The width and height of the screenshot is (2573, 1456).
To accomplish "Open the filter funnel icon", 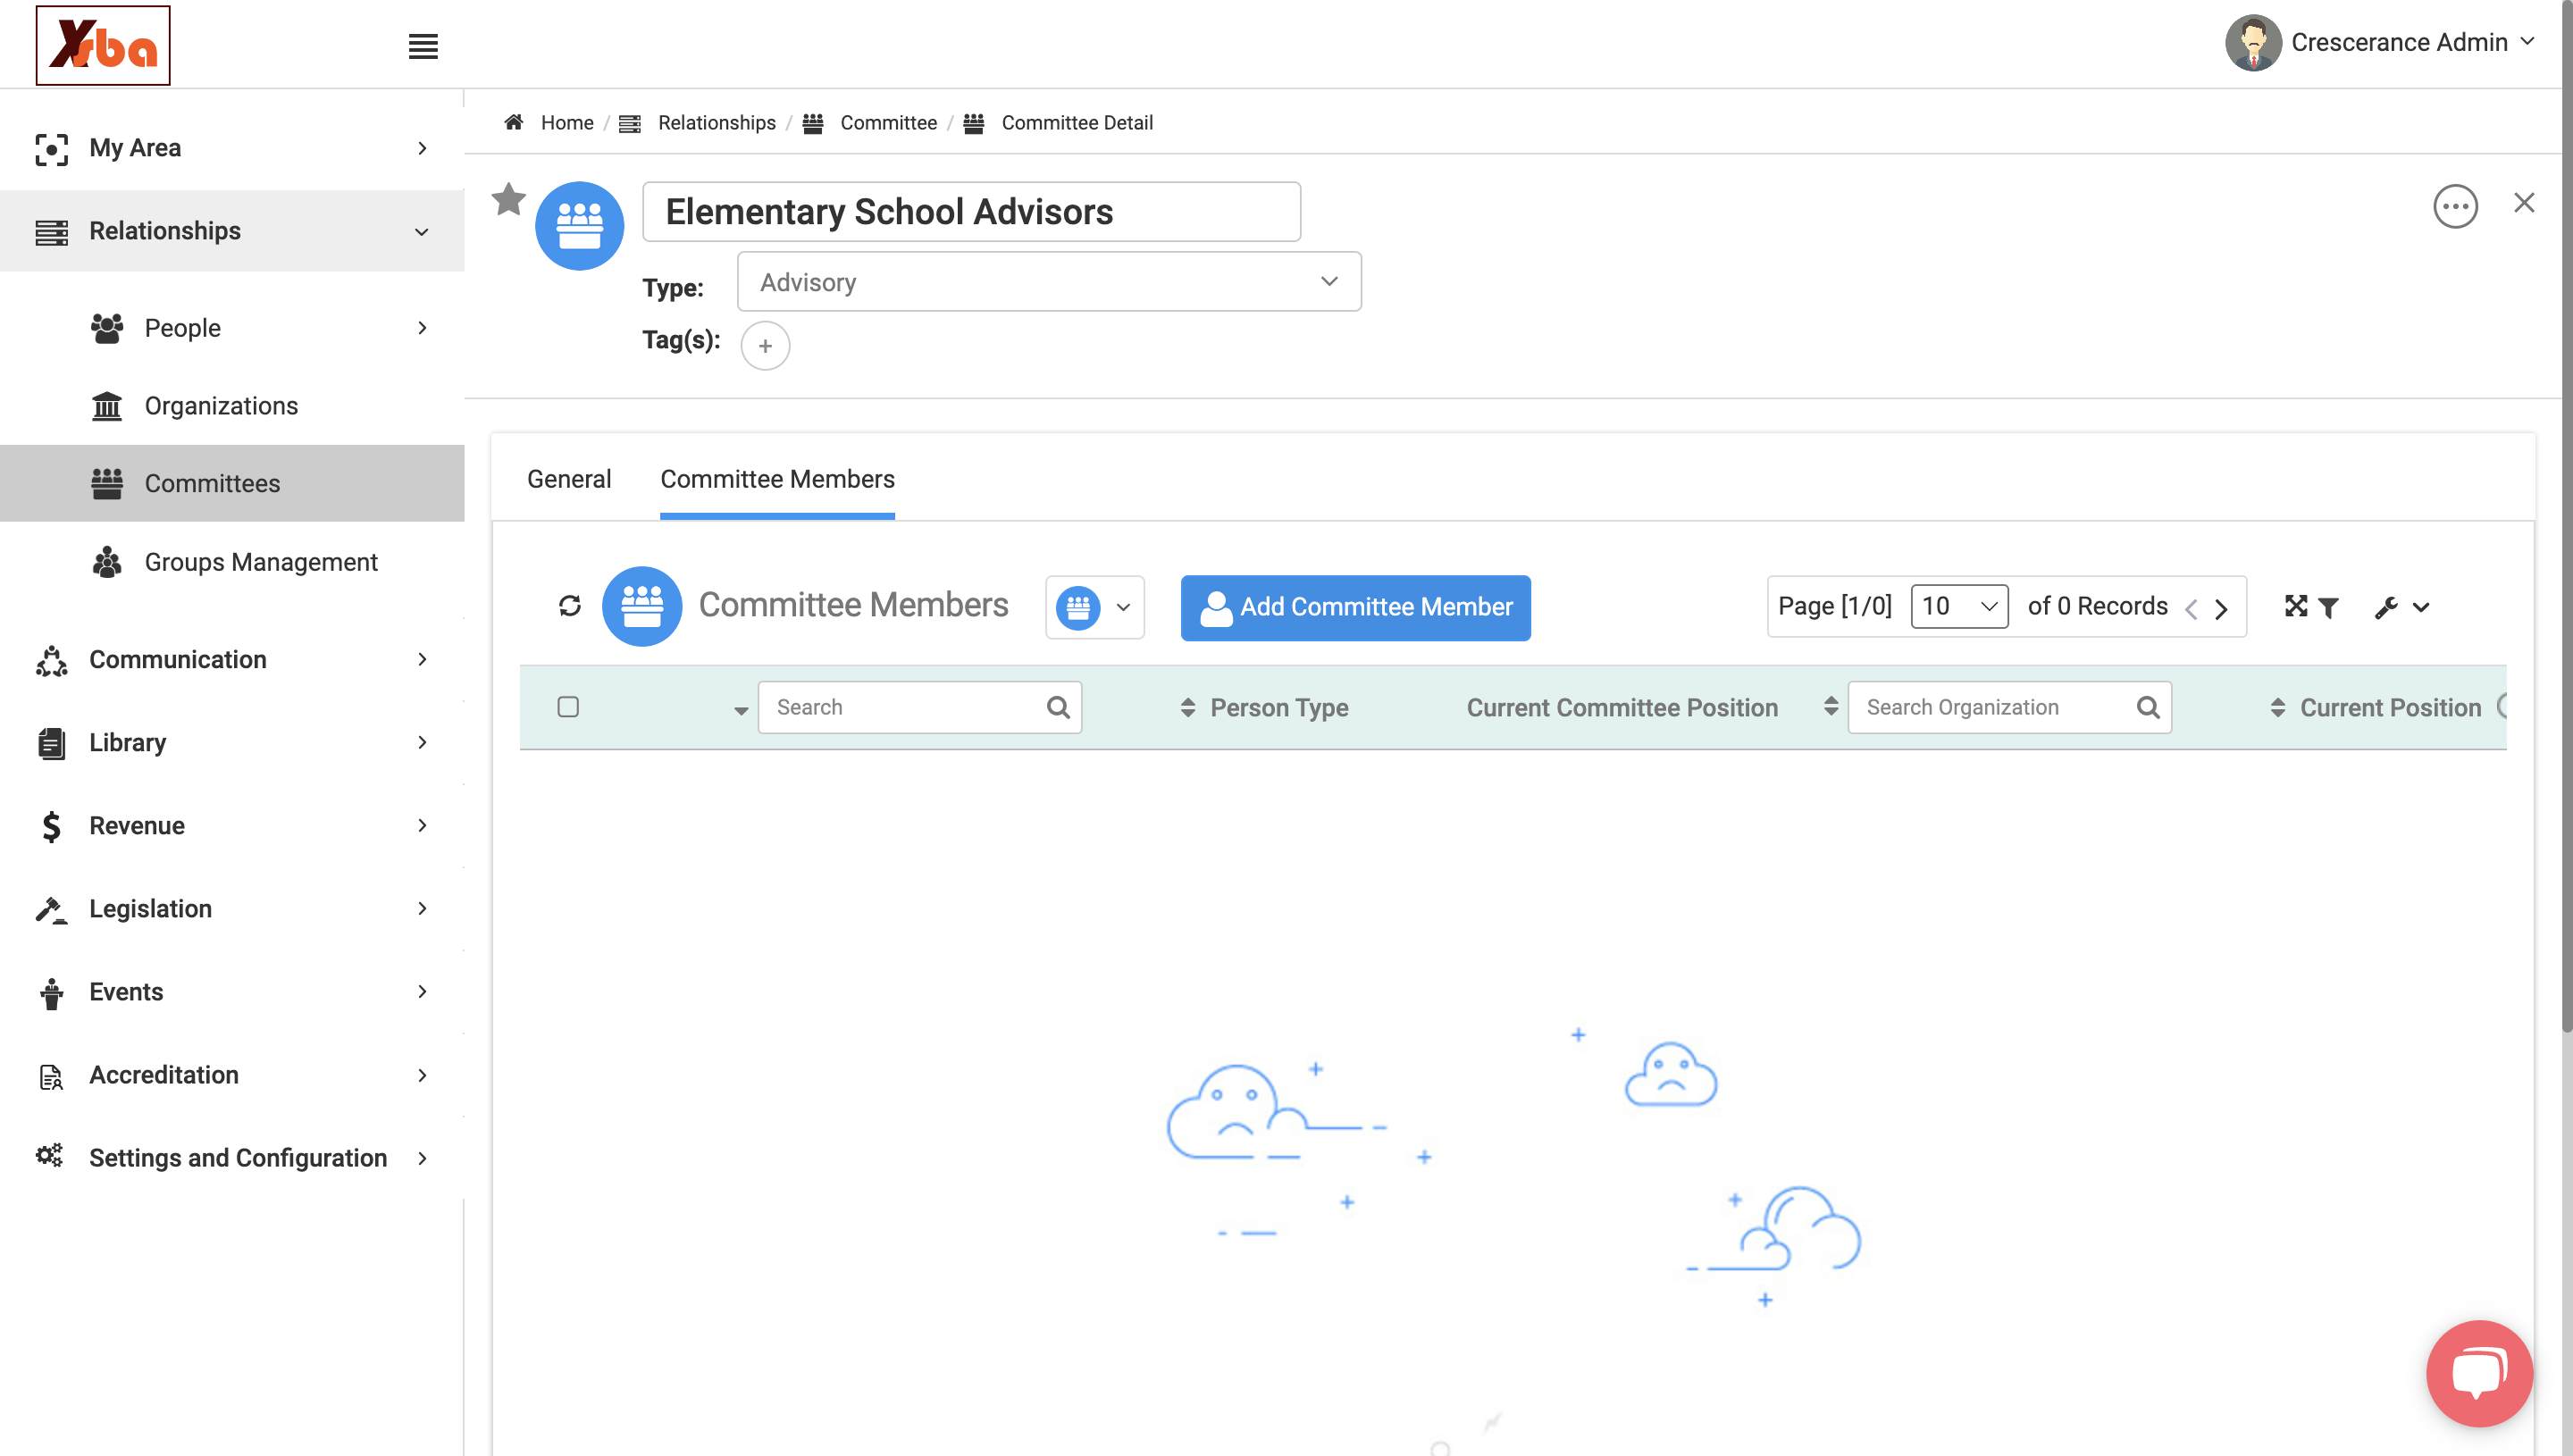I will [2328, 607].
